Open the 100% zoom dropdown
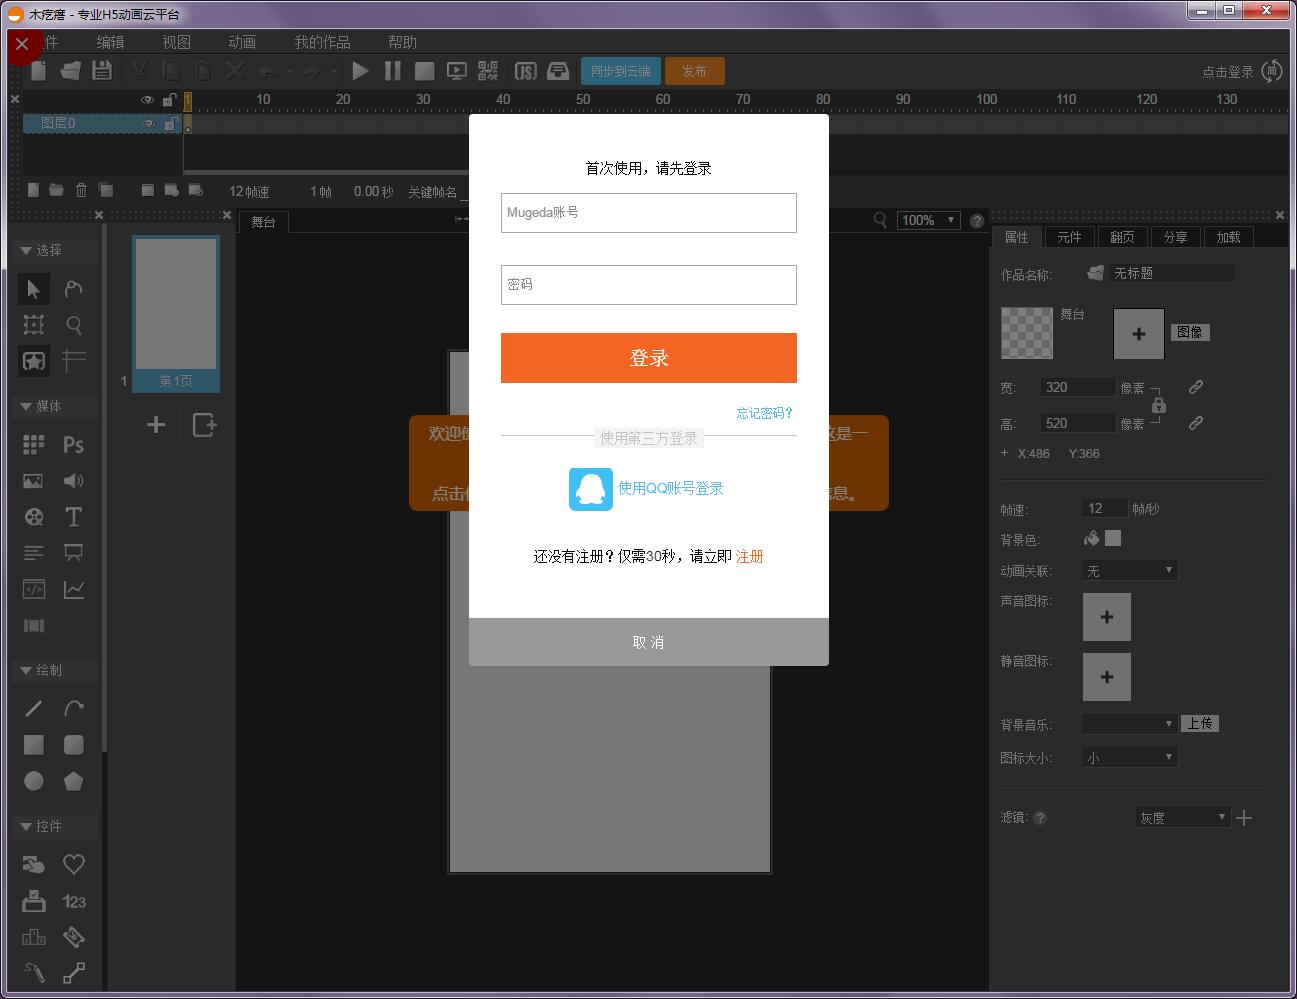The width and height of the screenshot is (1297, 999). click(928, 220)
